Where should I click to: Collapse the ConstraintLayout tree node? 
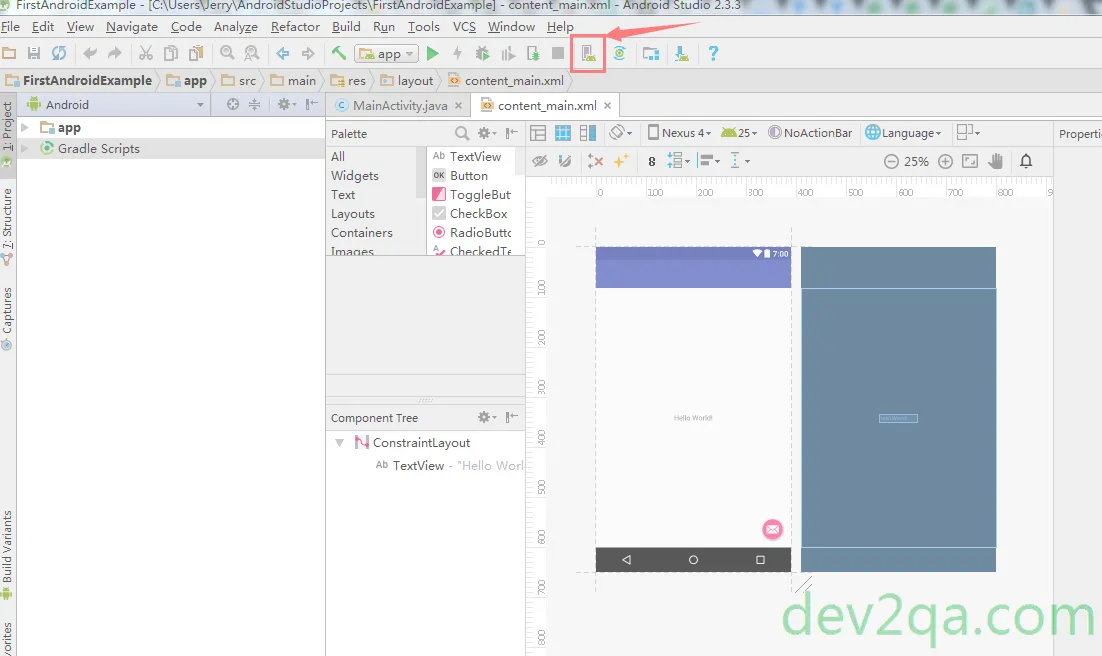(x=339, y=443)
